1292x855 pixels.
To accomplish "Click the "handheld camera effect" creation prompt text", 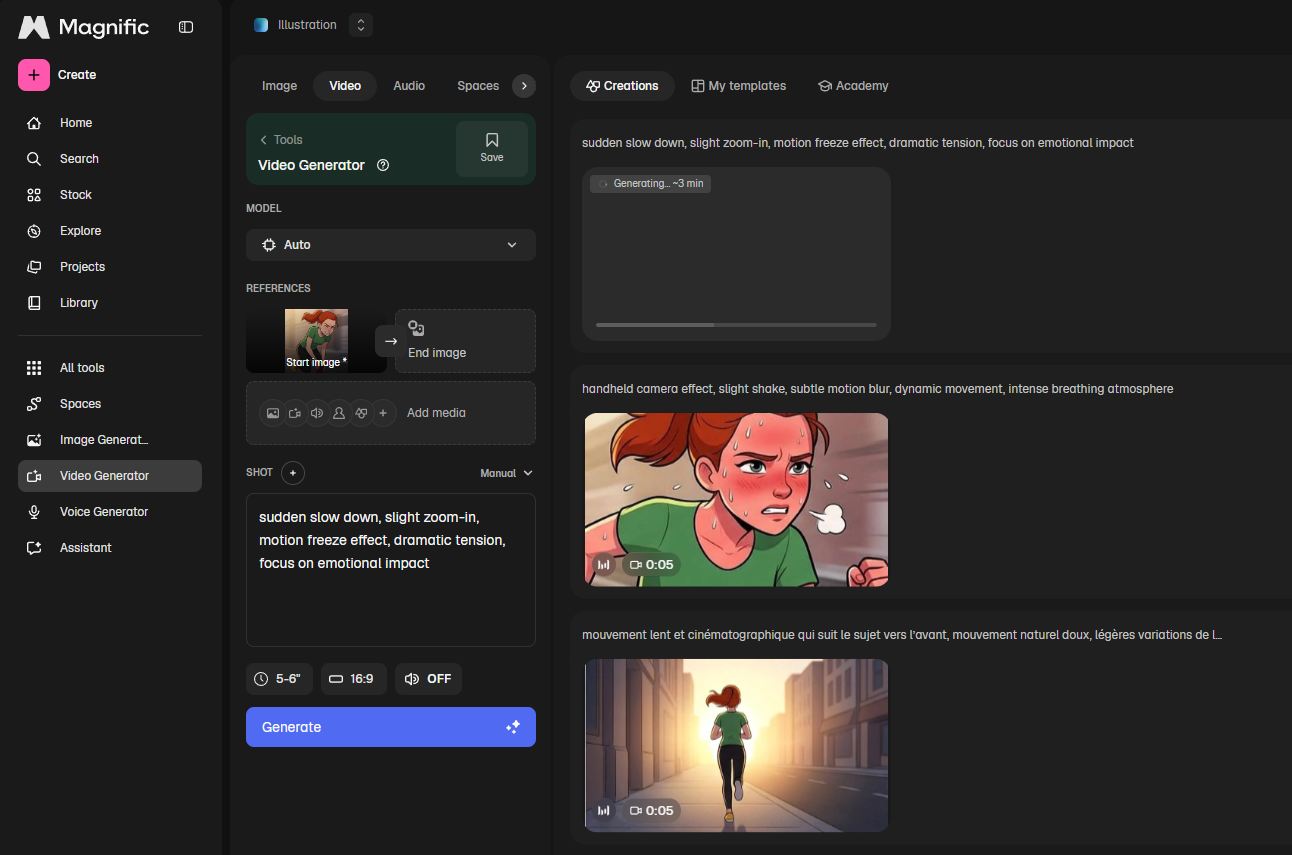I will (878, 389).
